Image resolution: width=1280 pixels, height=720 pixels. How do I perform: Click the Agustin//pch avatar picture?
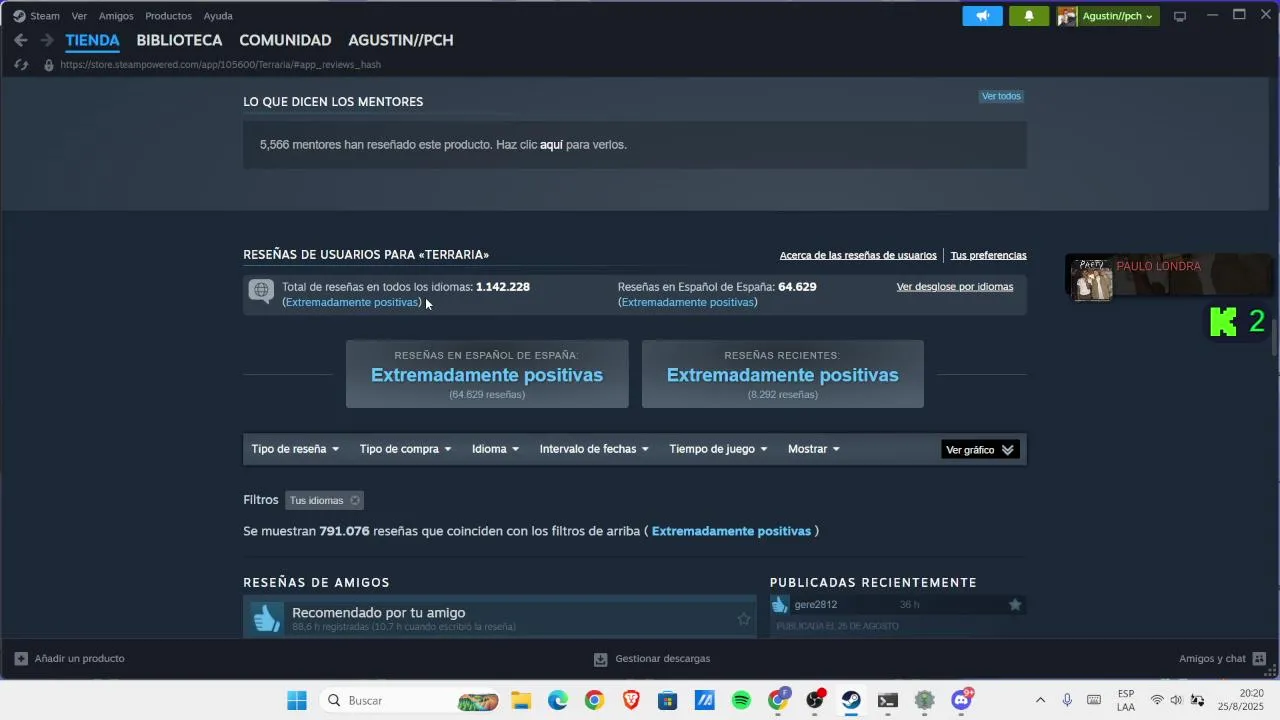pyautogui.click(x=1067, y=16)
